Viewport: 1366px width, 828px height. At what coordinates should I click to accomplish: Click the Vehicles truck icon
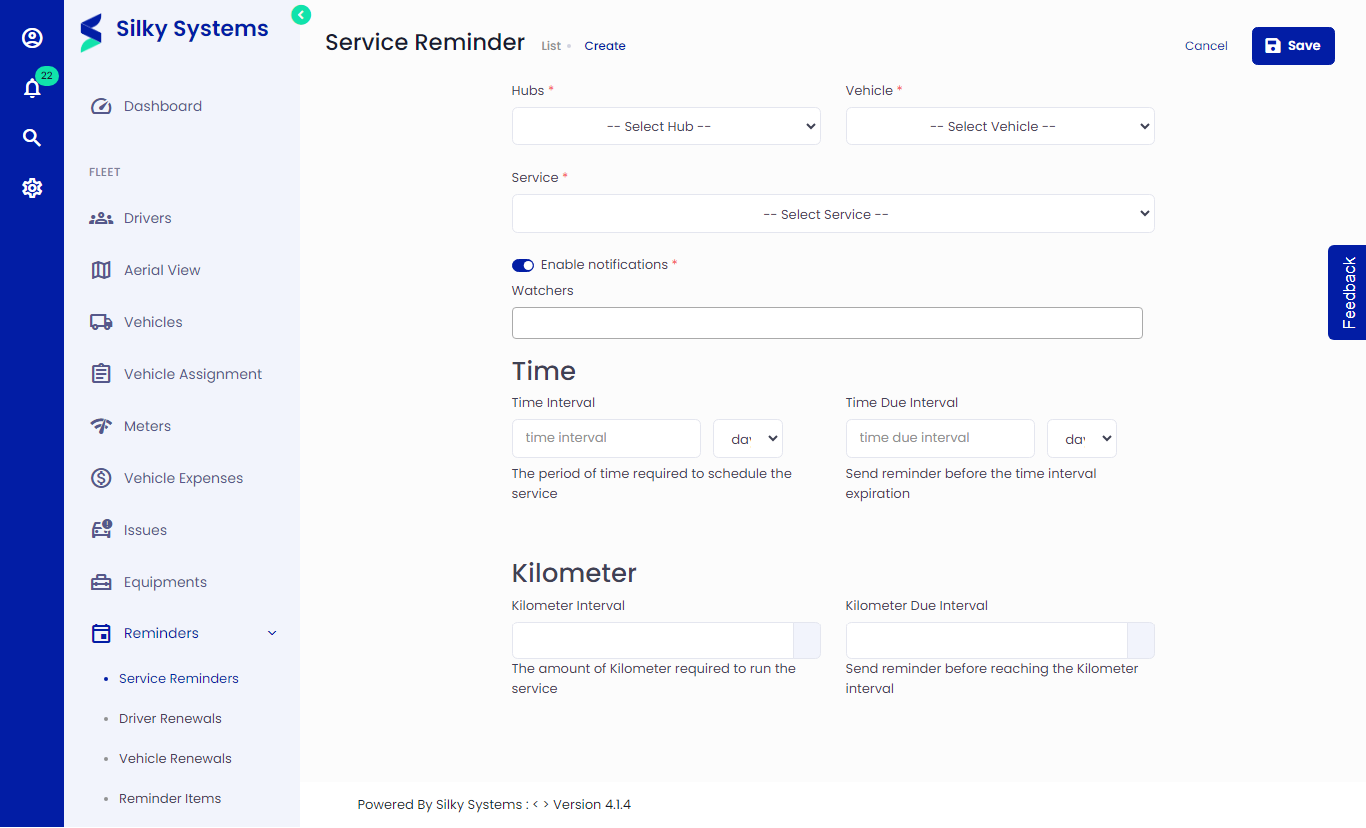(x=100, y=321)
